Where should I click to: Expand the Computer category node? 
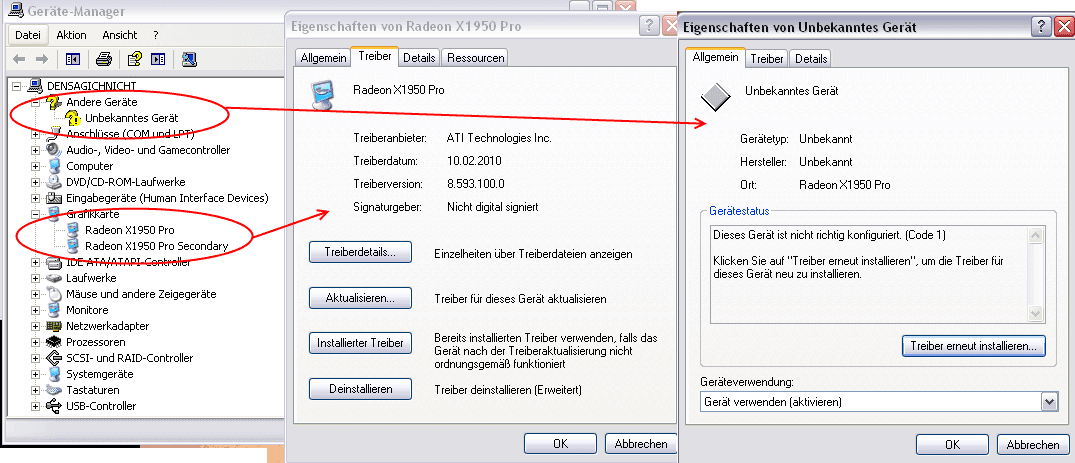click(36, 166)
